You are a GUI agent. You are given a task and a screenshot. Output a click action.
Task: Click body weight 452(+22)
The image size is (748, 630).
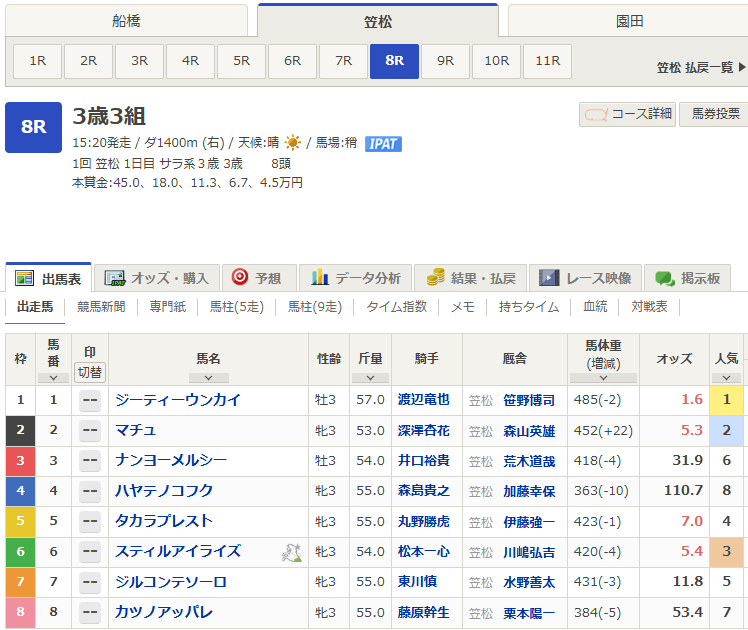click(x=603, y=430)
